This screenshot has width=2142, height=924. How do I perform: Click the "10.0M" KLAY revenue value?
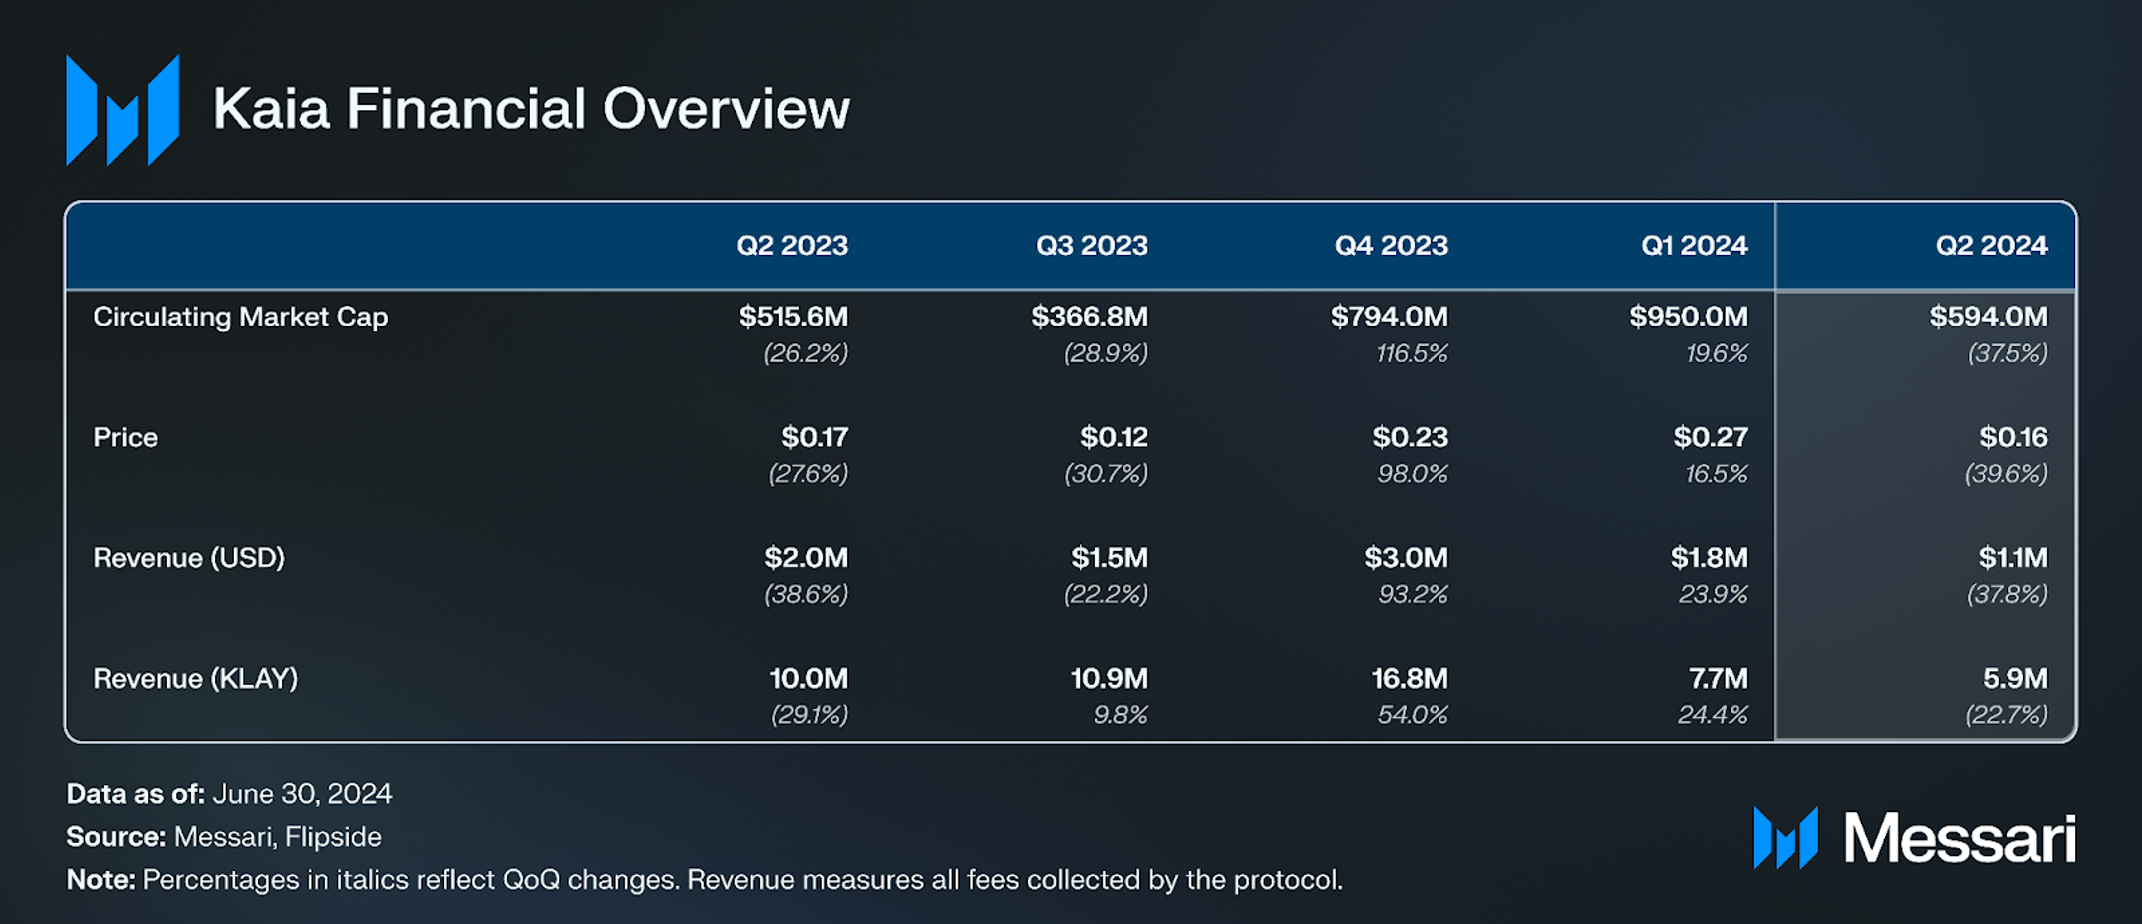808,679
